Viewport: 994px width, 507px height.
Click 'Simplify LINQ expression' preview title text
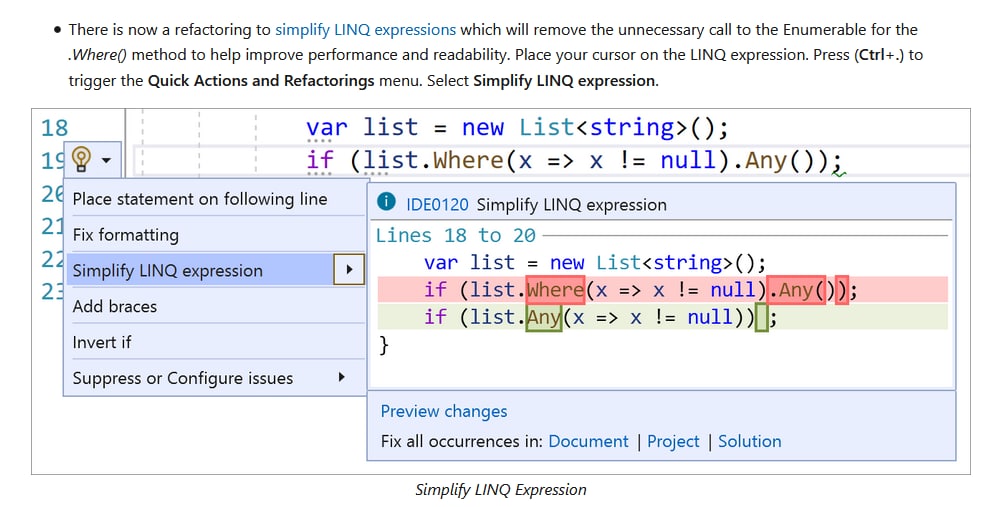tap(571, 205)
